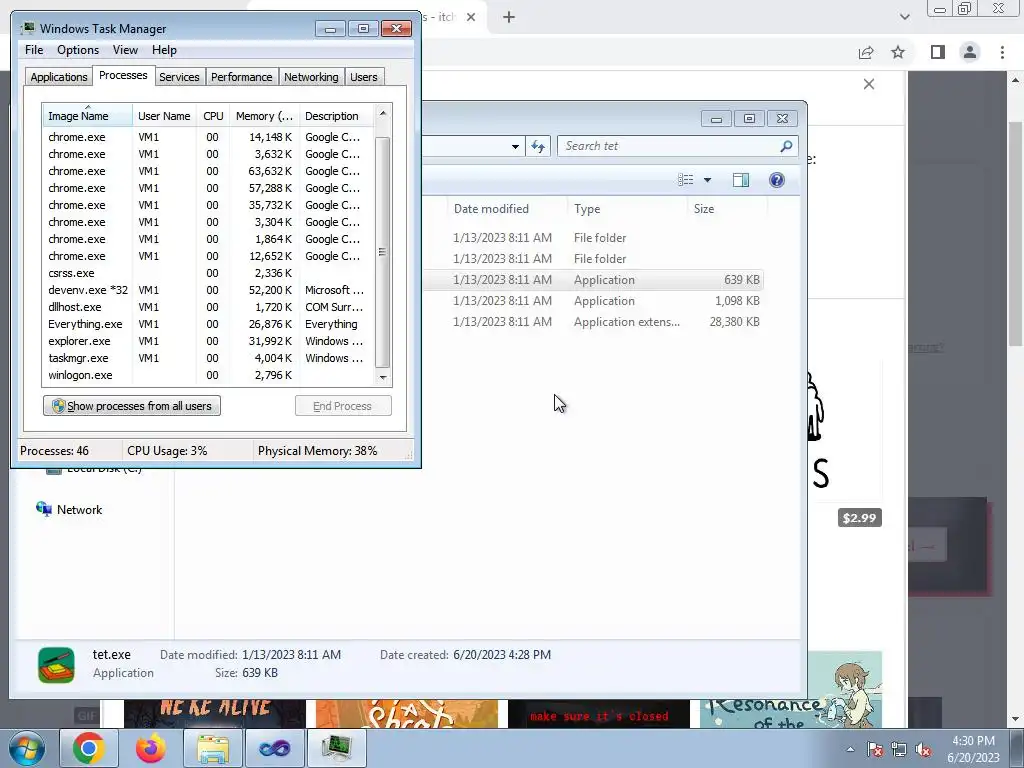The width and height of the screenshot is (1024, 768).
Task: Click the Explorer refresh address icon
Action: pyautogui.click(x=538, y=146)
